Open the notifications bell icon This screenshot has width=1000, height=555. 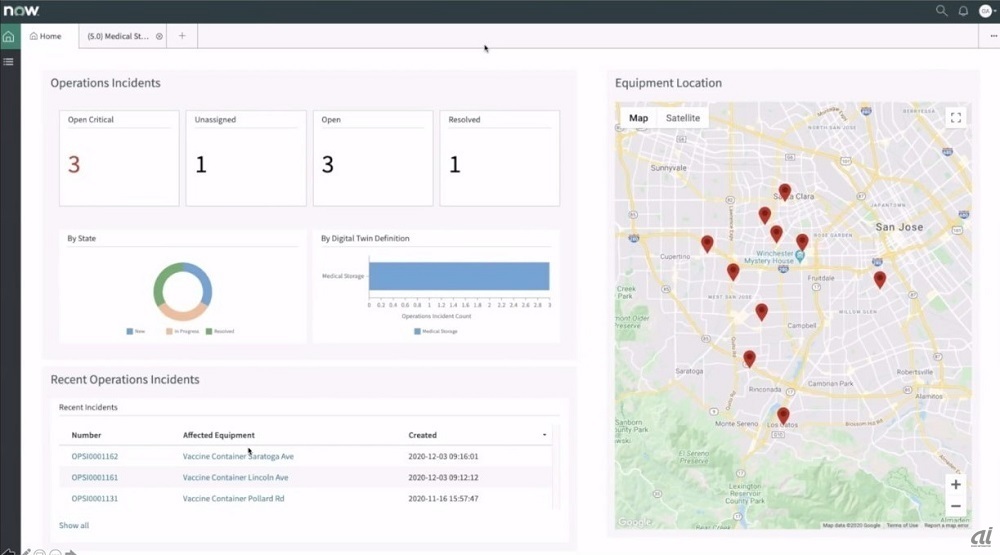(x=963, y=11)
